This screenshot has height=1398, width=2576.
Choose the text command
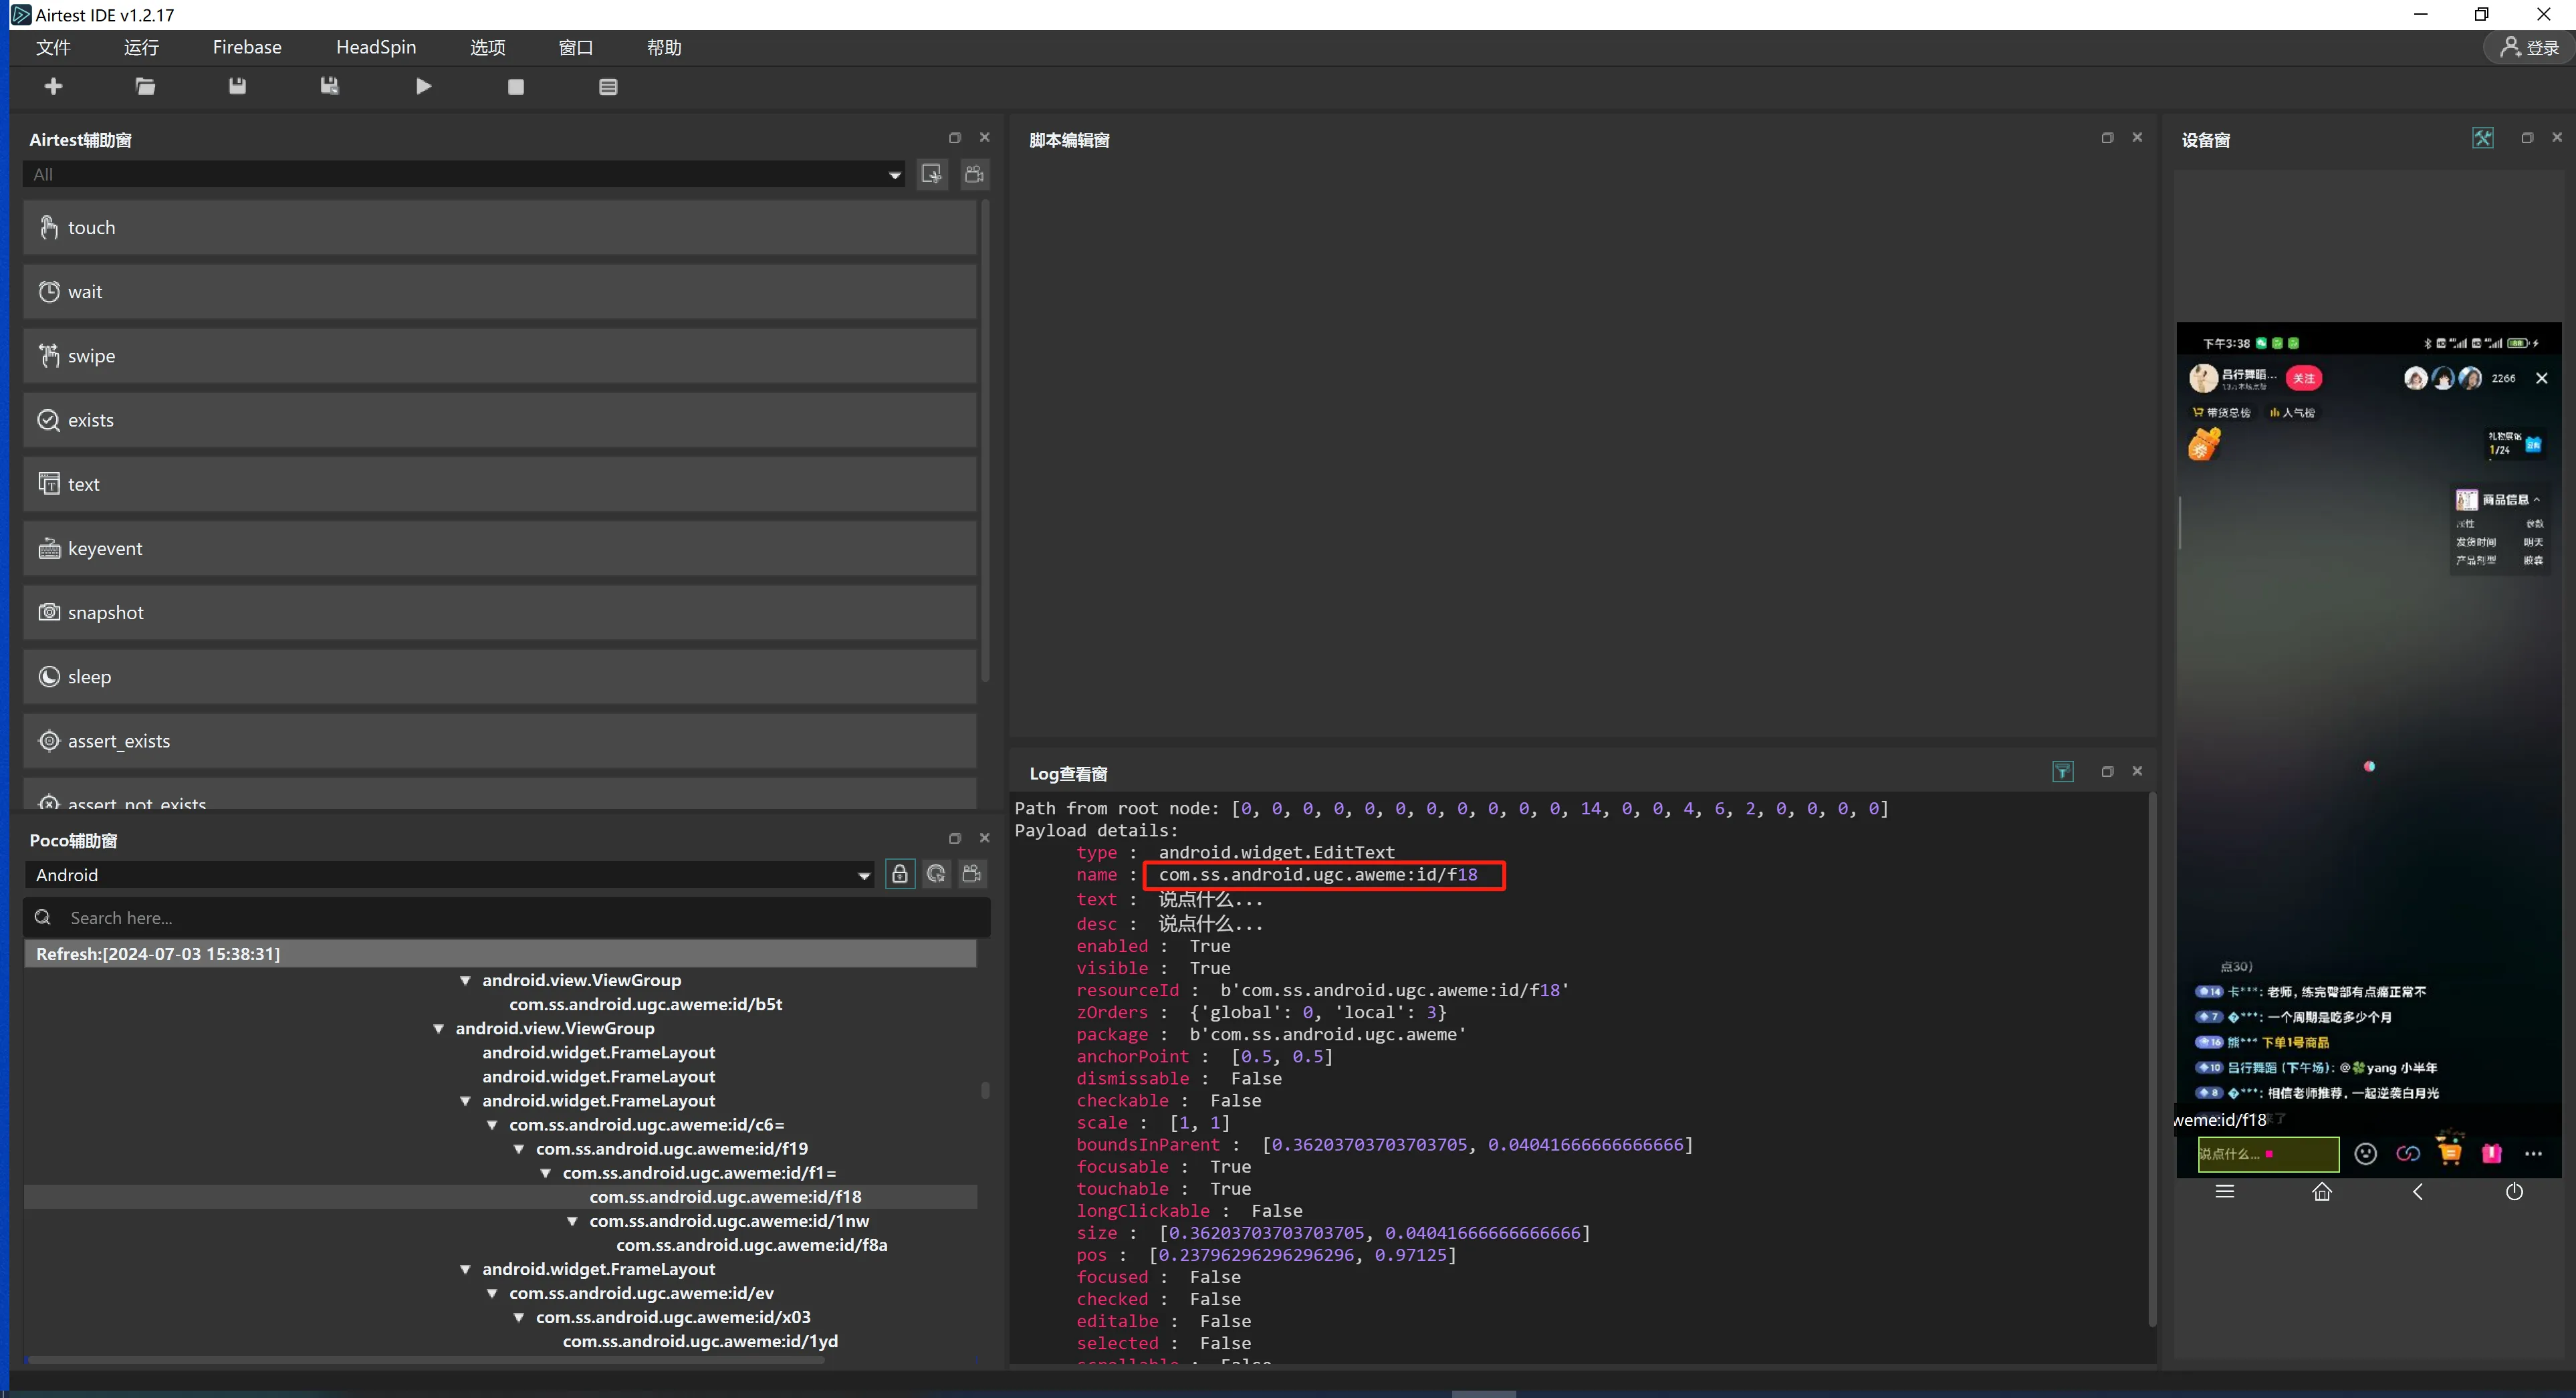[500, 484]
